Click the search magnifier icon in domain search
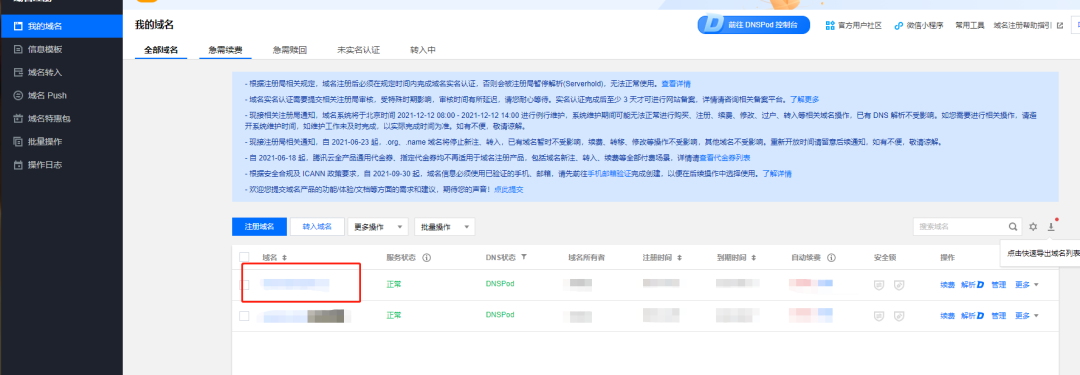The image size is (1080, 375). pyautogui.click(x=1012, y=226)
